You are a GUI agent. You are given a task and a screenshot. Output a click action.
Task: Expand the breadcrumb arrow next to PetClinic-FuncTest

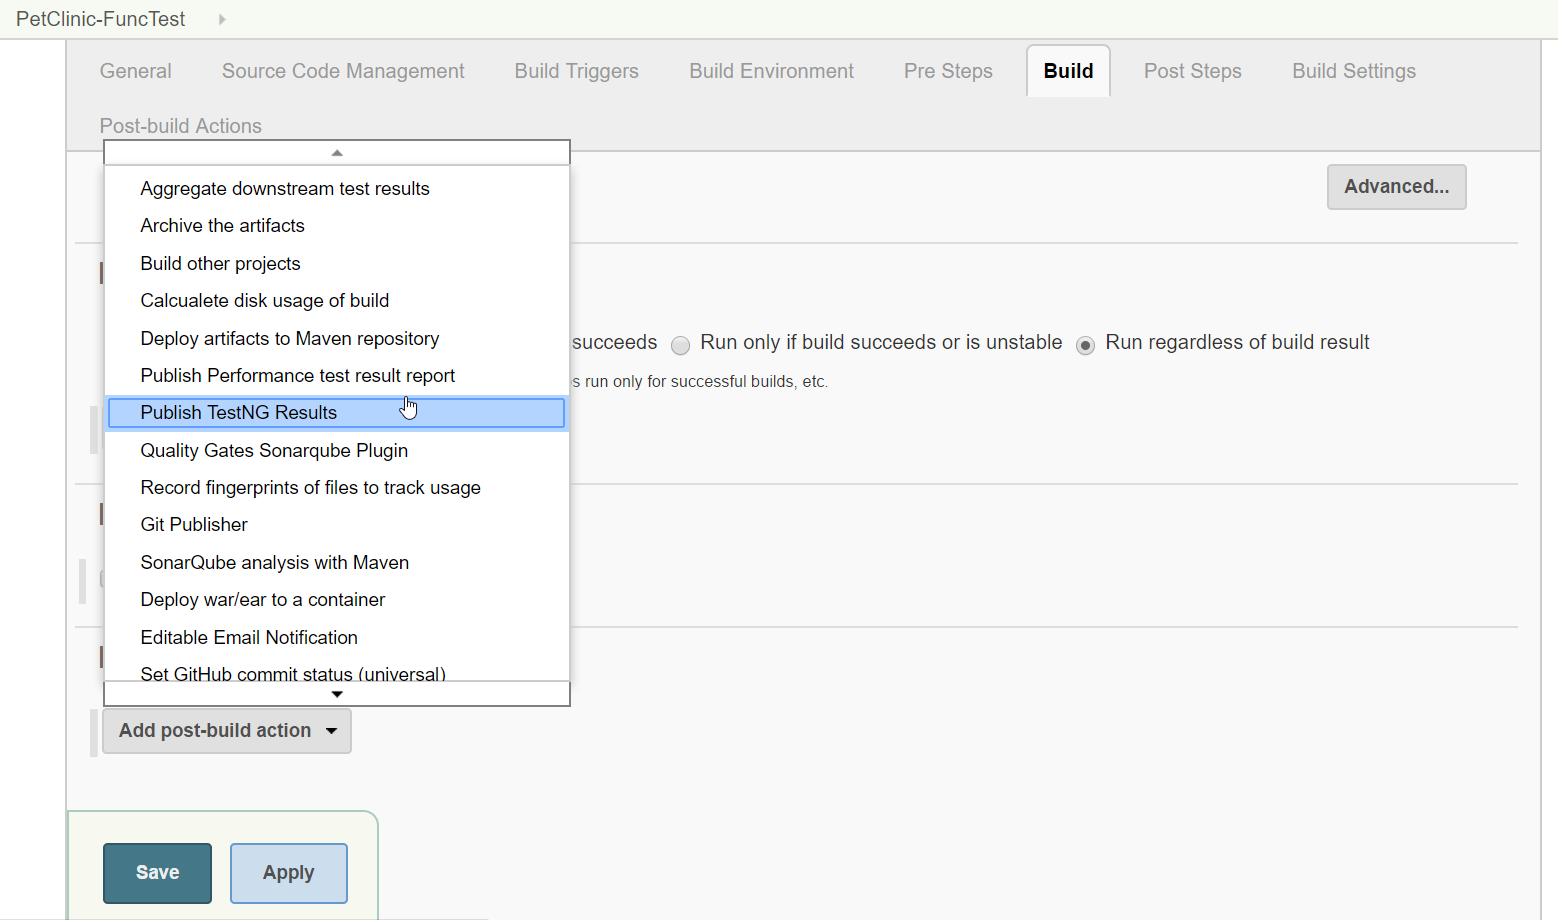click(x=222, y=19)
